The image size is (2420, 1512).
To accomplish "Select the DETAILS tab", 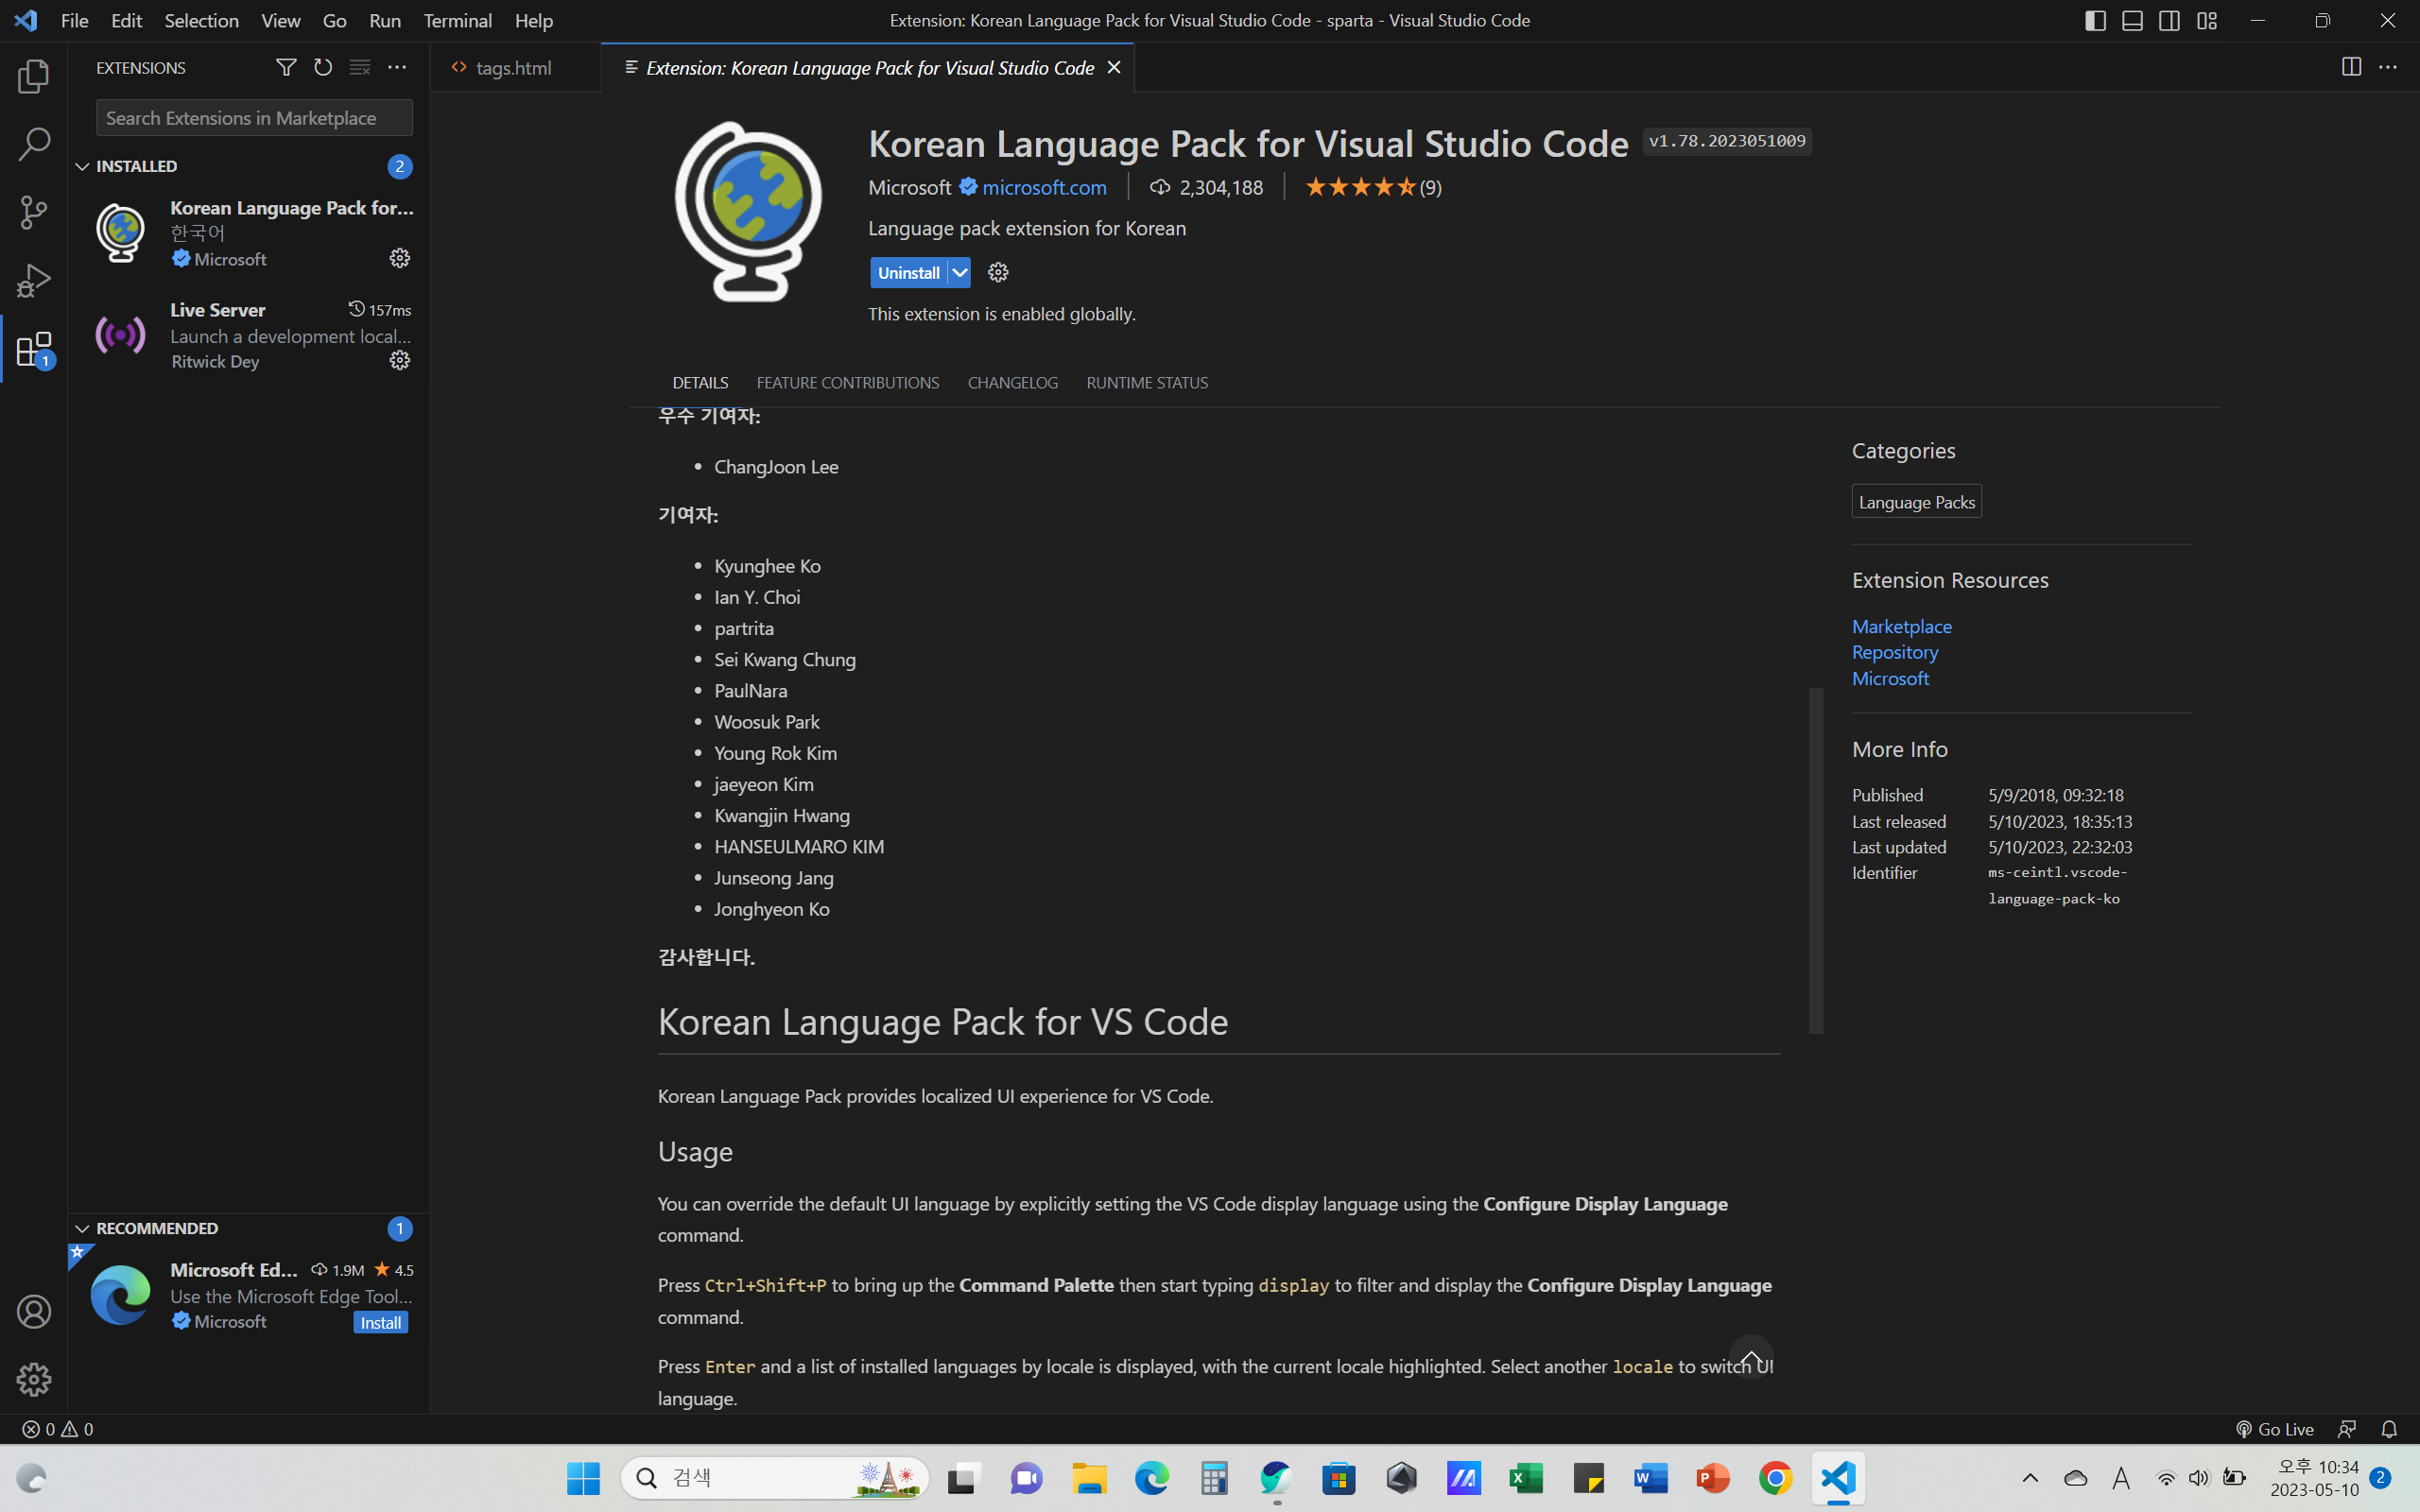I will pyautogui.click(x=700, y=382).
